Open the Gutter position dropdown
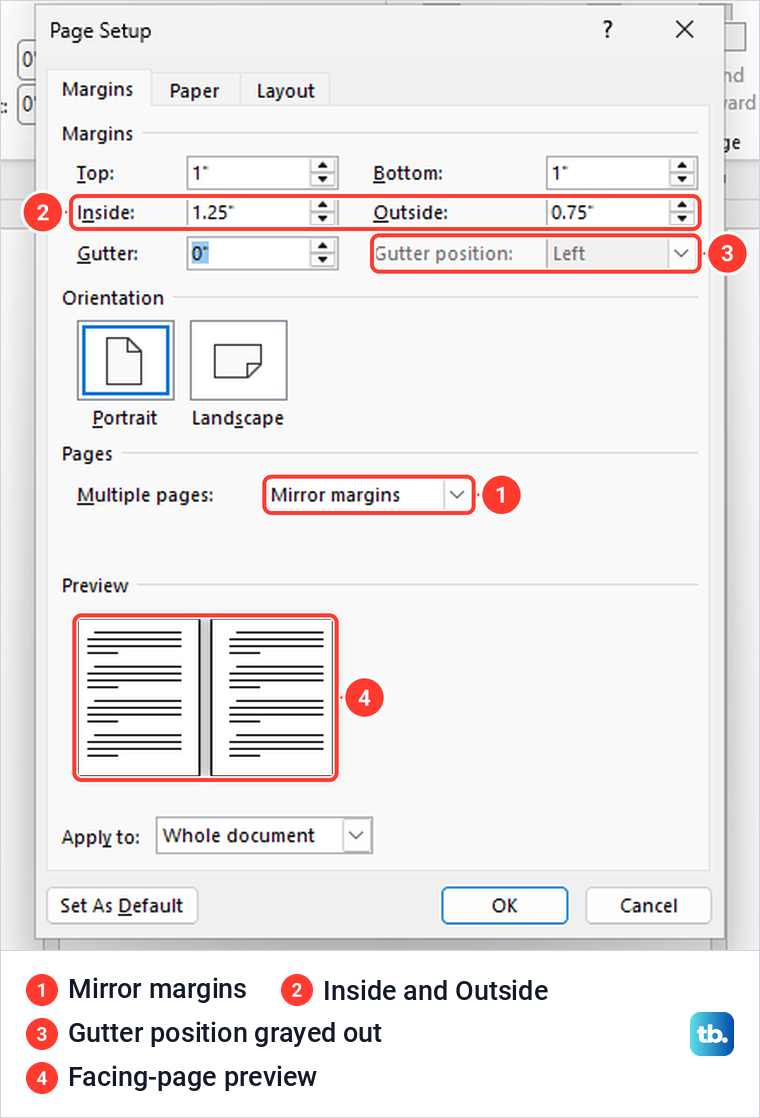 pyautogui.click(x=620, y=253)
